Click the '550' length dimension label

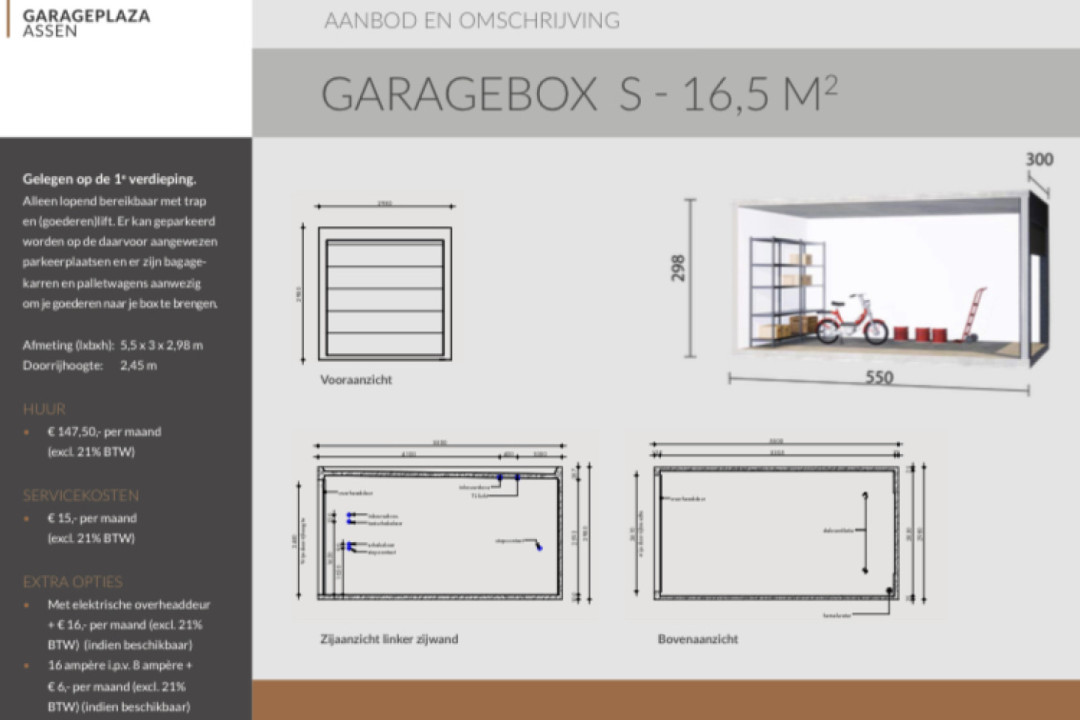[880, 378]
